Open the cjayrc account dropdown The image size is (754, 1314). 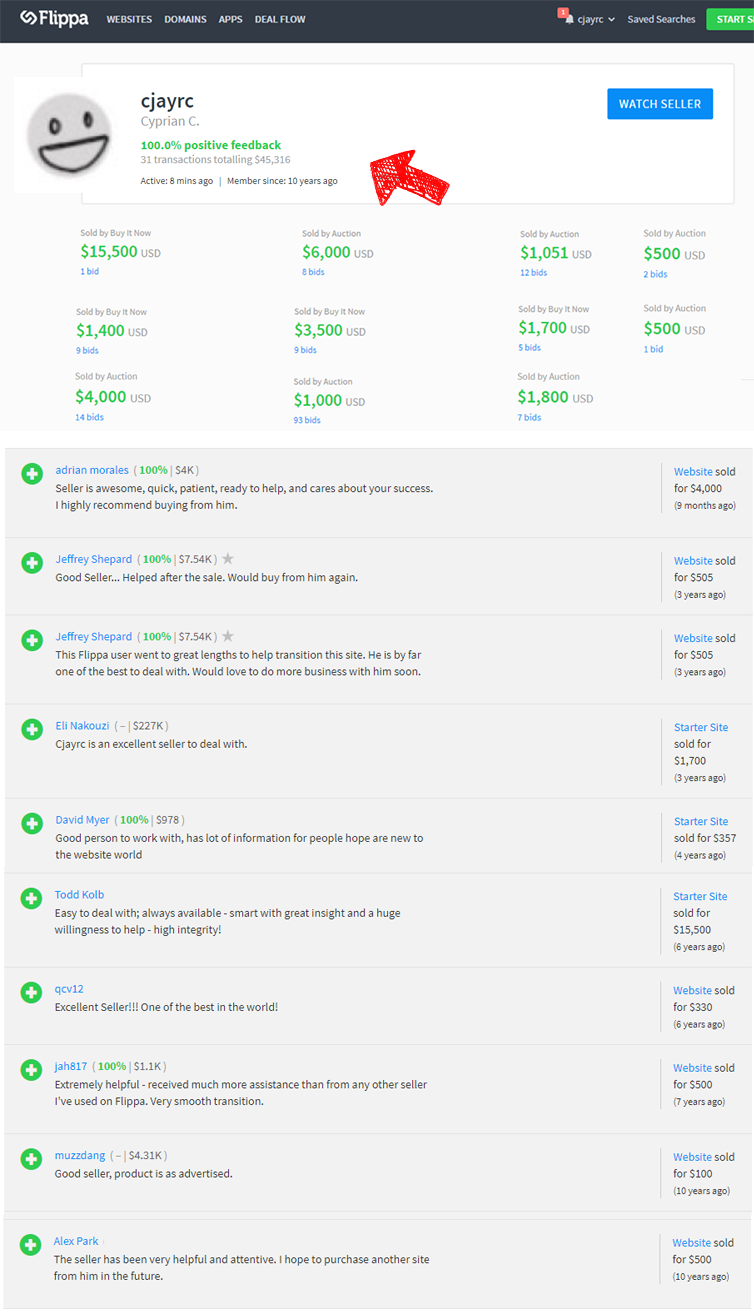click(x=596, y=19)
